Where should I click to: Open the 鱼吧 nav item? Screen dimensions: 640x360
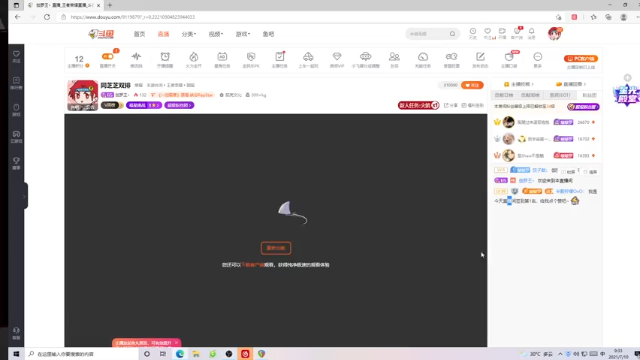(x=268, y=34)
